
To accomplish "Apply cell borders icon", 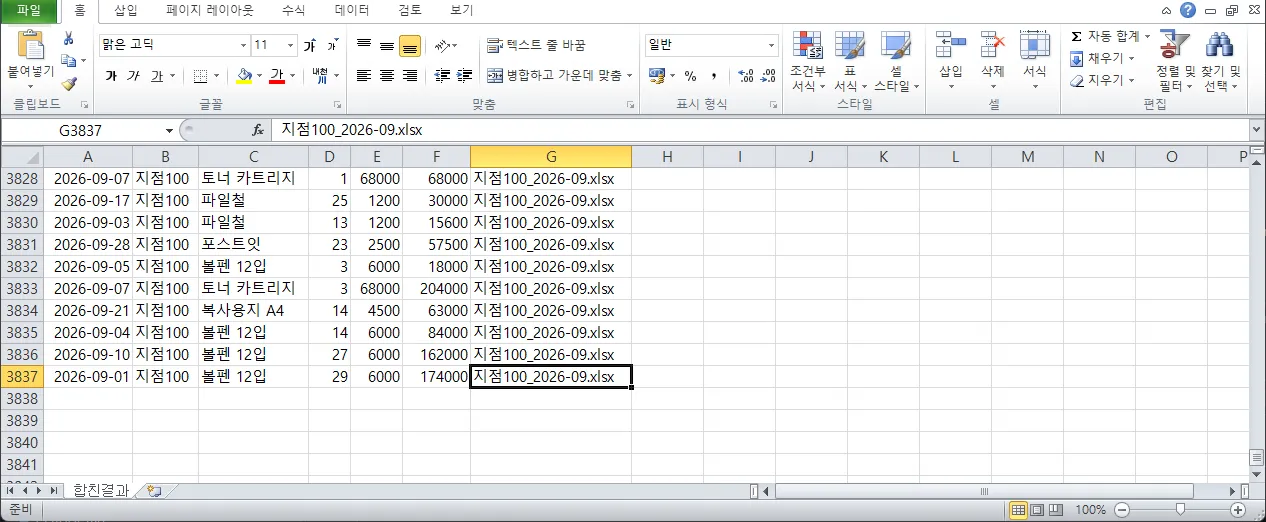I will coord(200,76).
